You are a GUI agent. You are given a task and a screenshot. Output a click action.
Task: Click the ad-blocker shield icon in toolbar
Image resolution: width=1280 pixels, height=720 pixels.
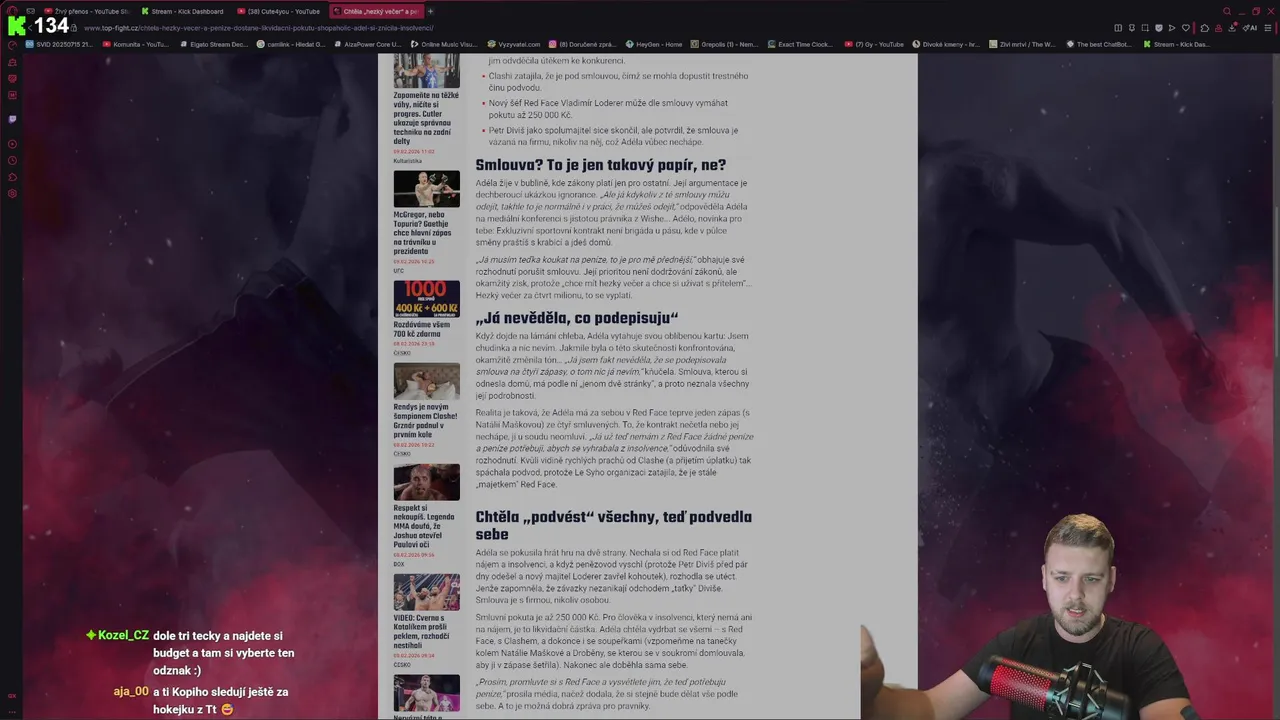[1159, 28]
